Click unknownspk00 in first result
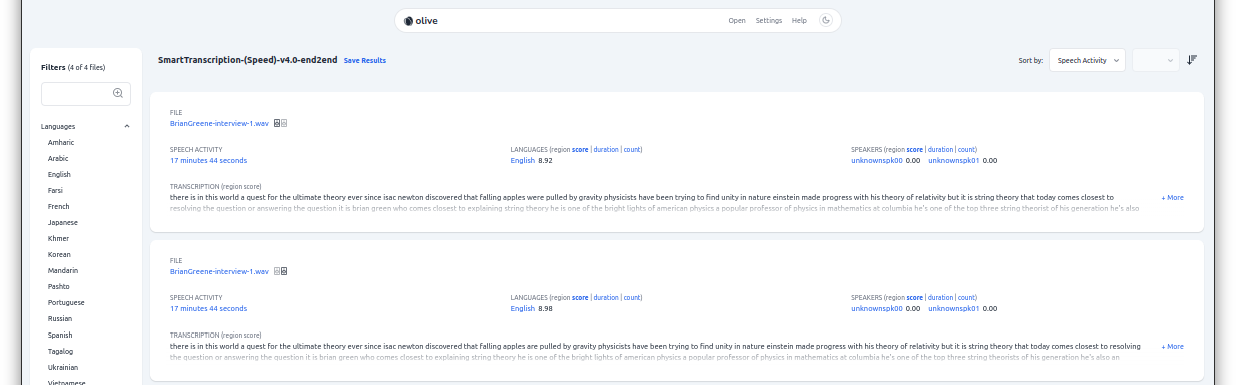The width and height of the screenshot is (1236, 385). (x=877, y=160)
